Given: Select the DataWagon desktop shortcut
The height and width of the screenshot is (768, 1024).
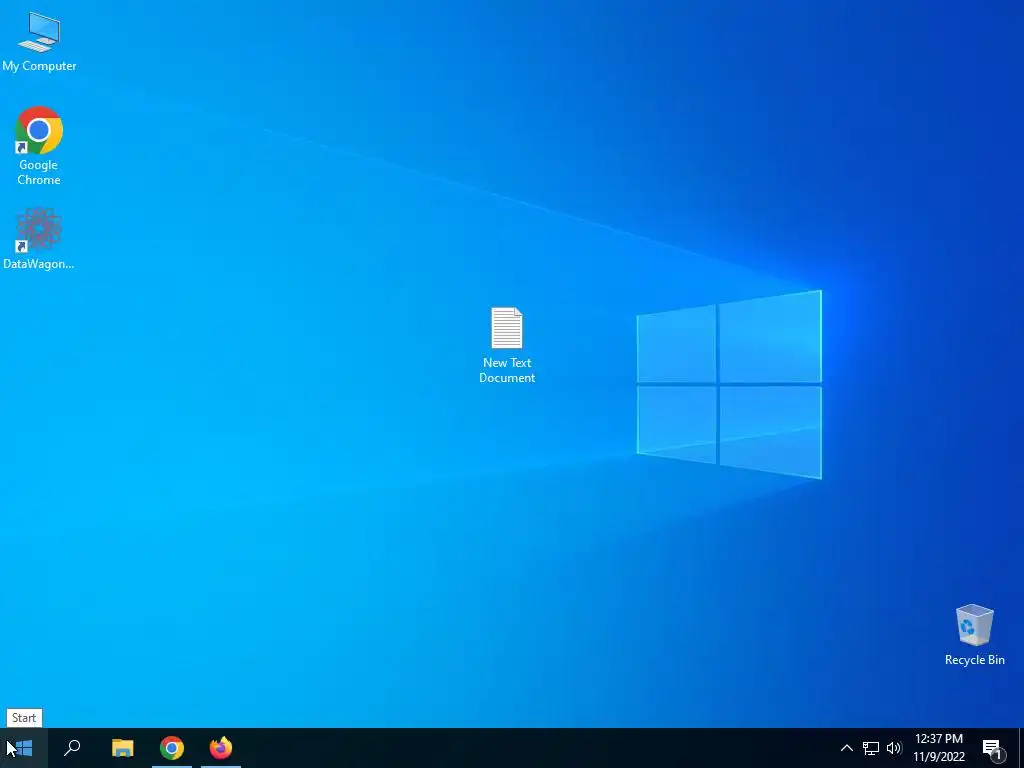Looking at the screenshot, I should (x=39, y=238).
